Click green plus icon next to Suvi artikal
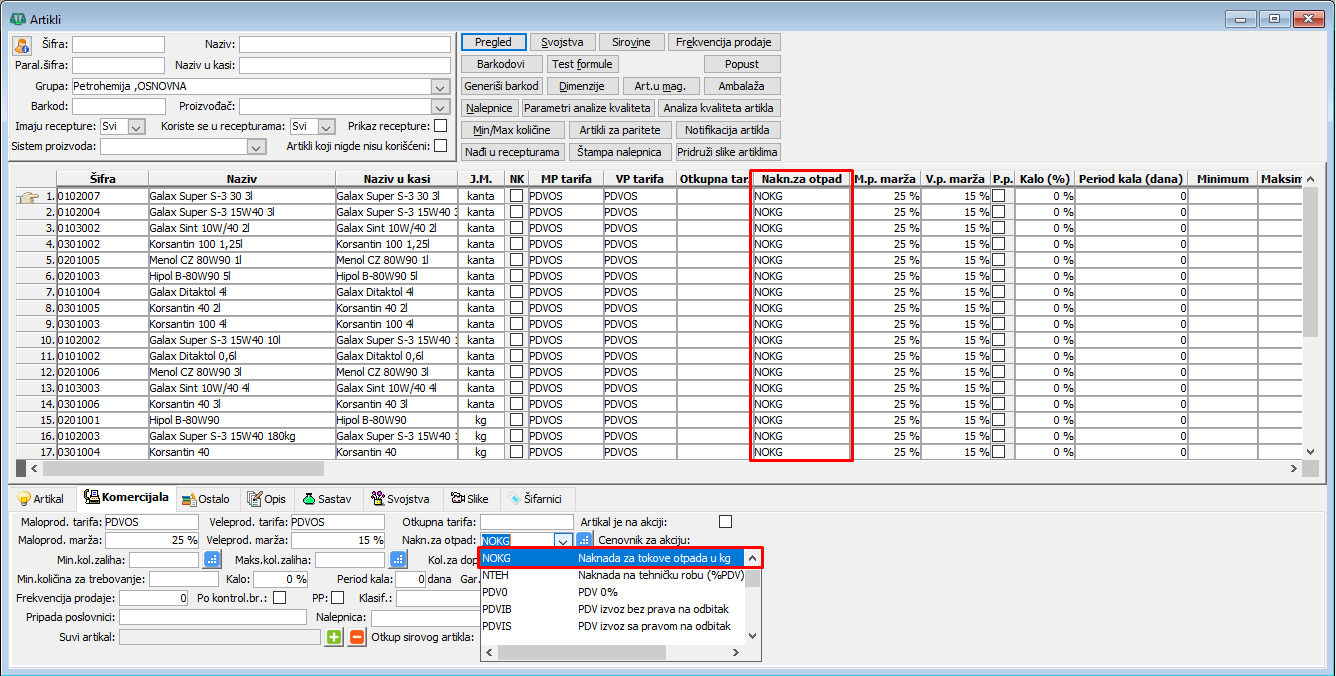The image size is (1336, 676). 335,637
